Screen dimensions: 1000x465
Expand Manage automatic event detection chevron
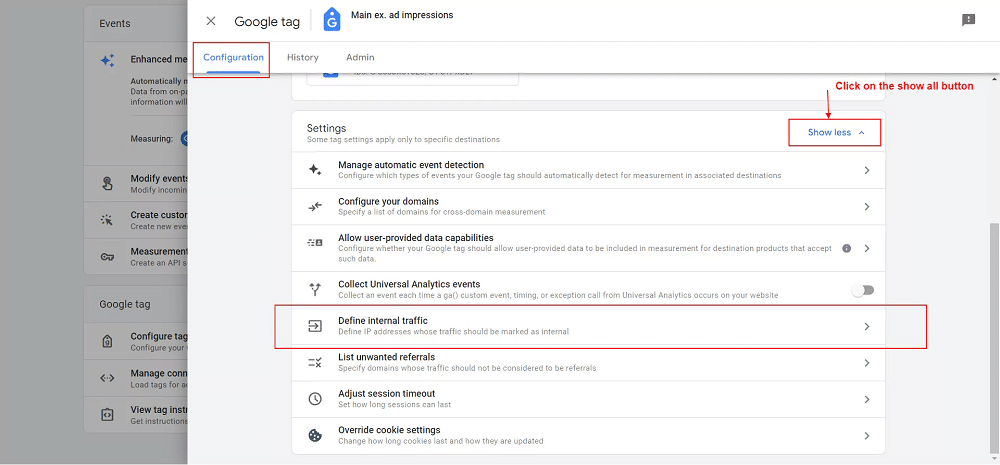(867, 171)
